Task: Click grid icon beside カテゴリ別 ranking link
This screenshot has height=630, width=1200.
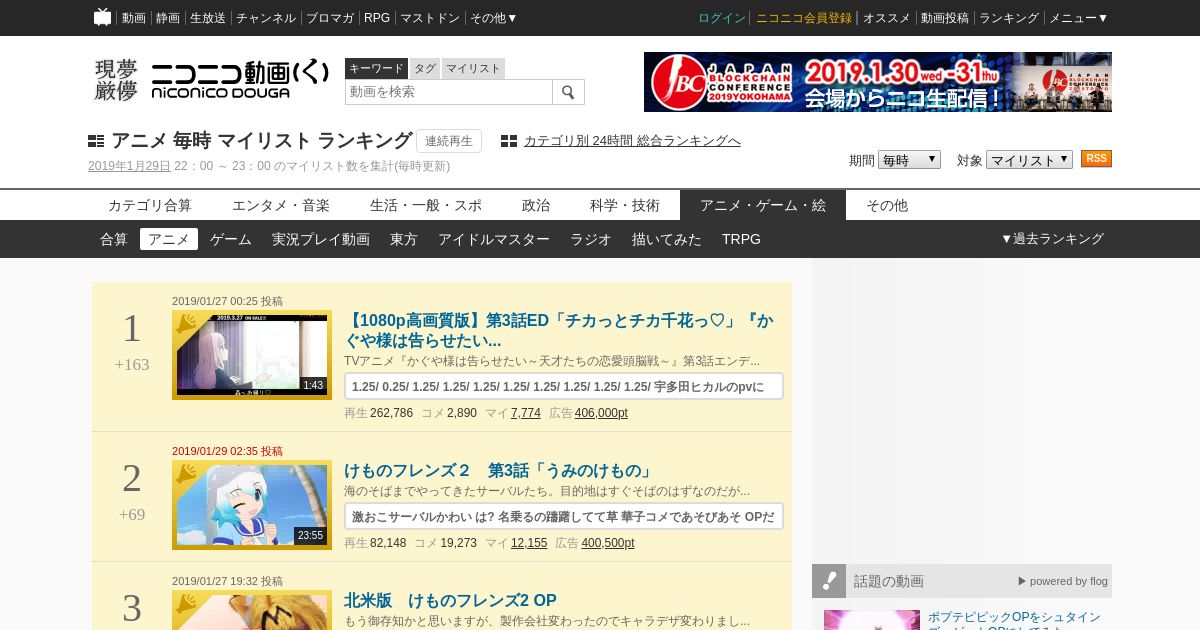Action: point(509,141)
